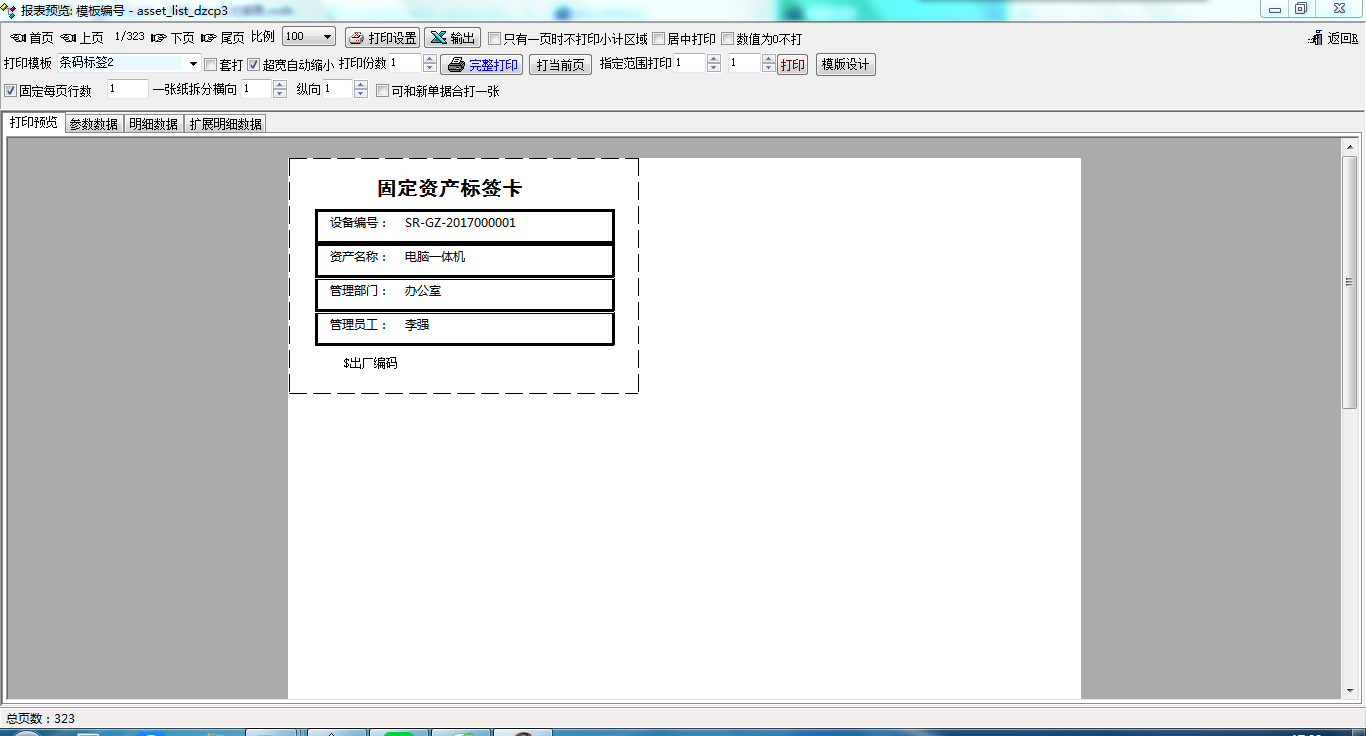The height and width of the screenshot is (736, 1366).
Task: Open 模版设计 template designer
Action: coord(845,65)
